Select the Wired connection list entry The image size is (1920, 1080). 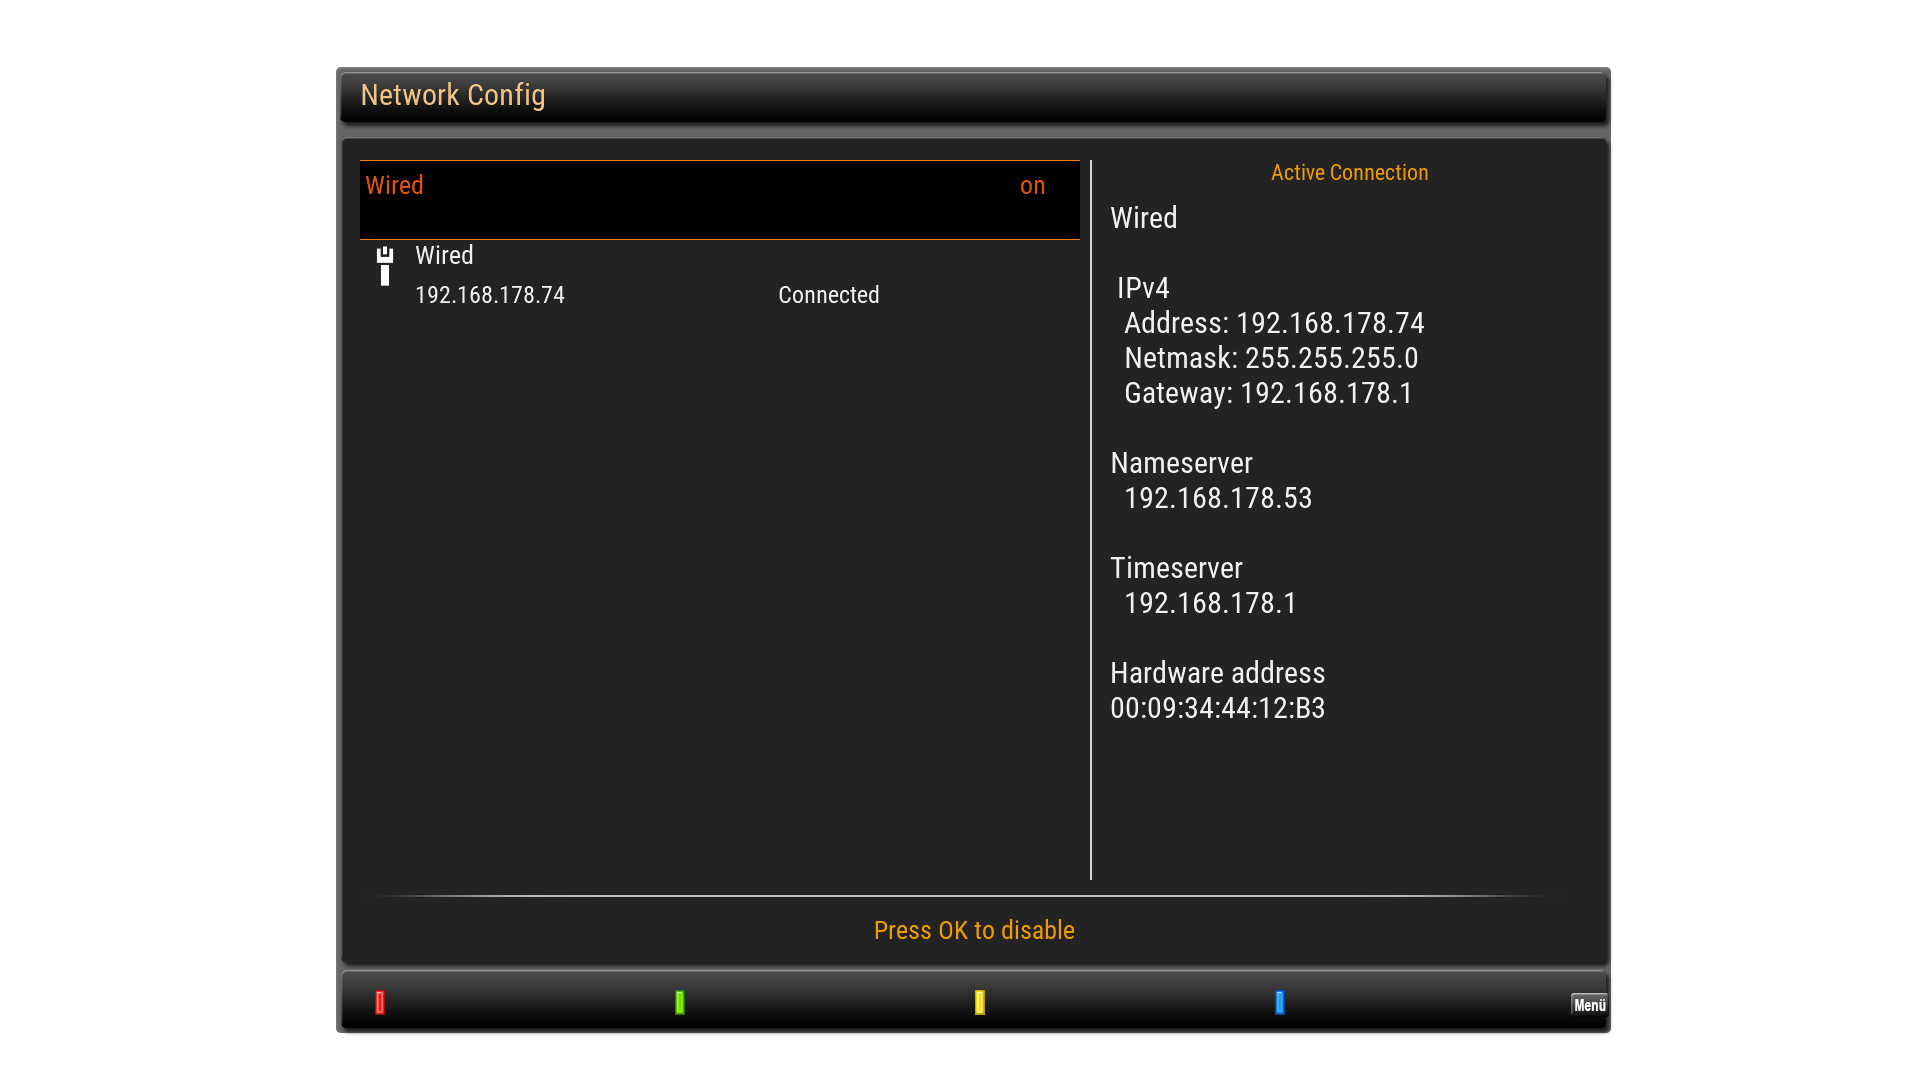coord(444,256)
